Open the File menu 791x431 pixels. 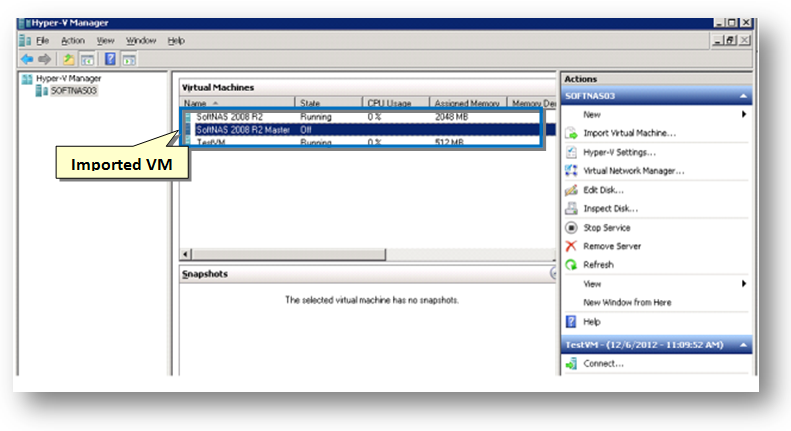(42, 40)
